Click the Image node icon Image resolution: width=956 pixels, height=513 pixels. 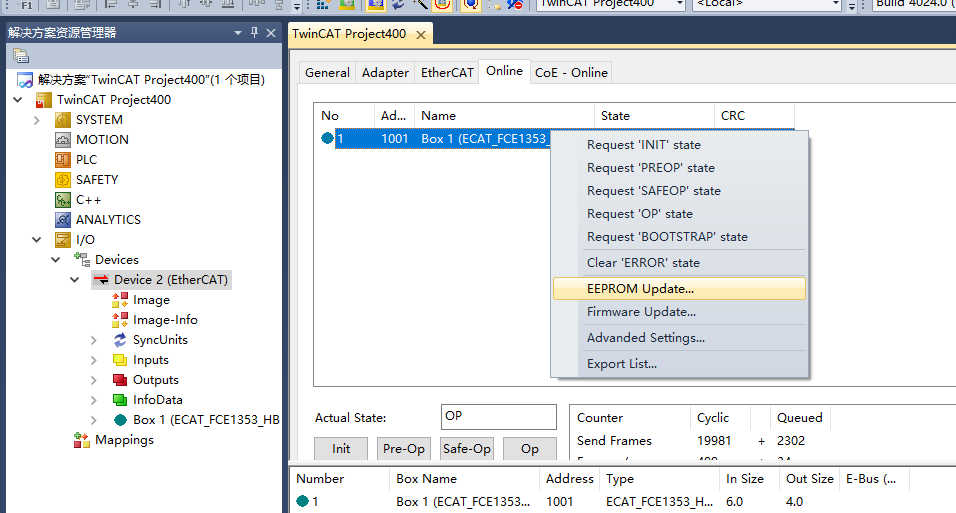coord(120,300)
